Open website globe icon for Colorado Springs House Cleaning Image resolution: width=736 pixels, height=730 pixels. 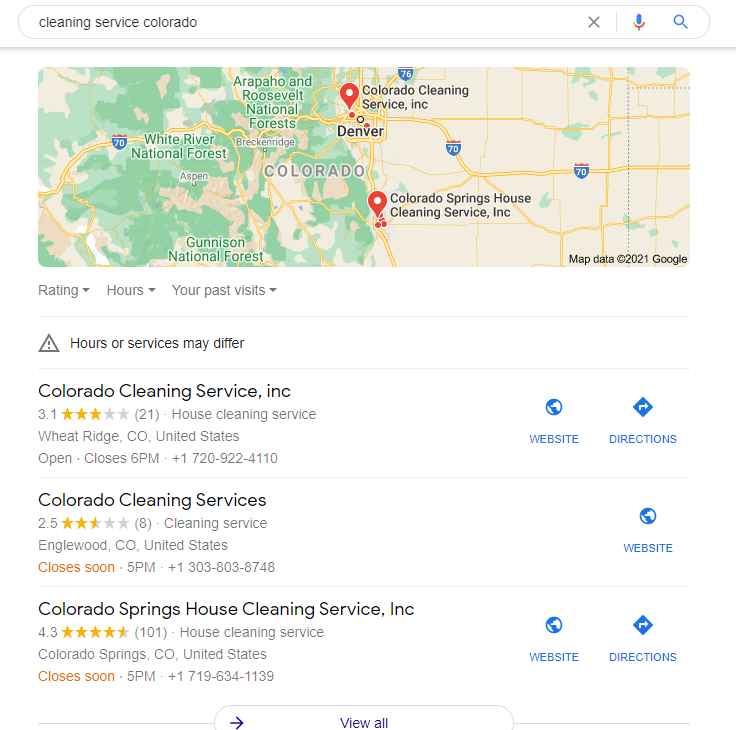point(554,625)
